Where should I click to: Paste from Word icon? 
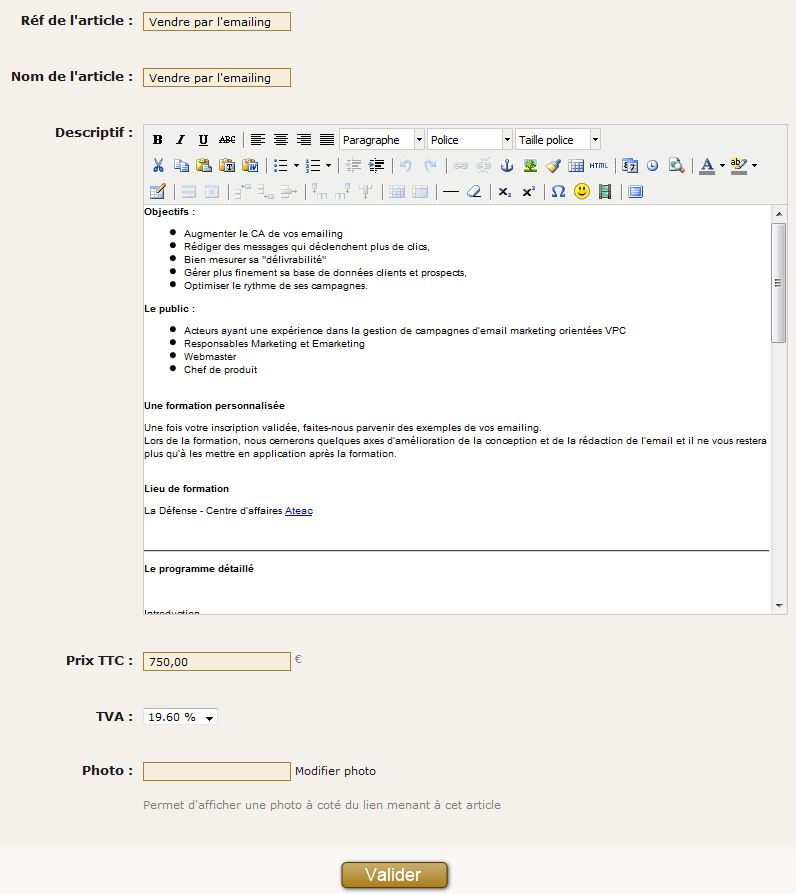(250, 165)
